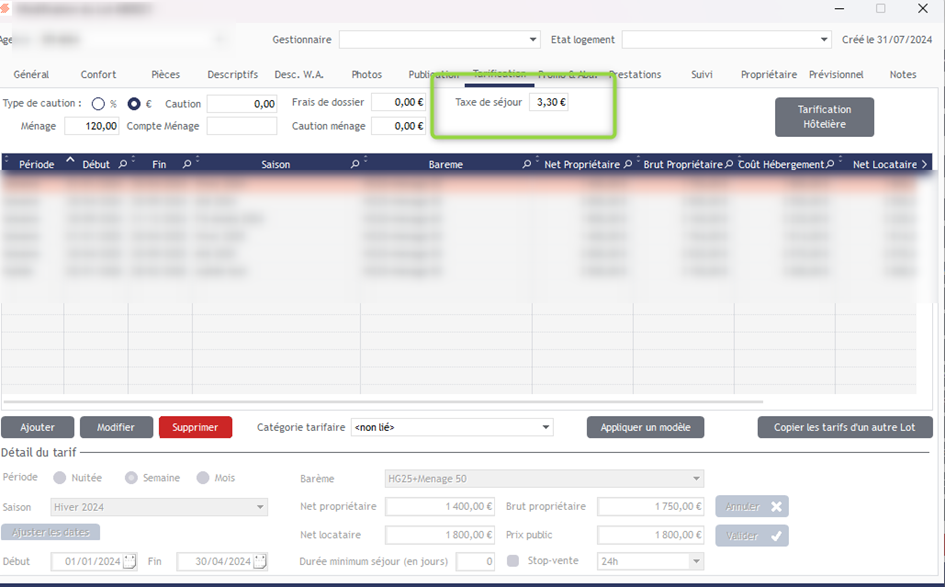
Task: Click the search icon in Début column
Action: [122, 164]
